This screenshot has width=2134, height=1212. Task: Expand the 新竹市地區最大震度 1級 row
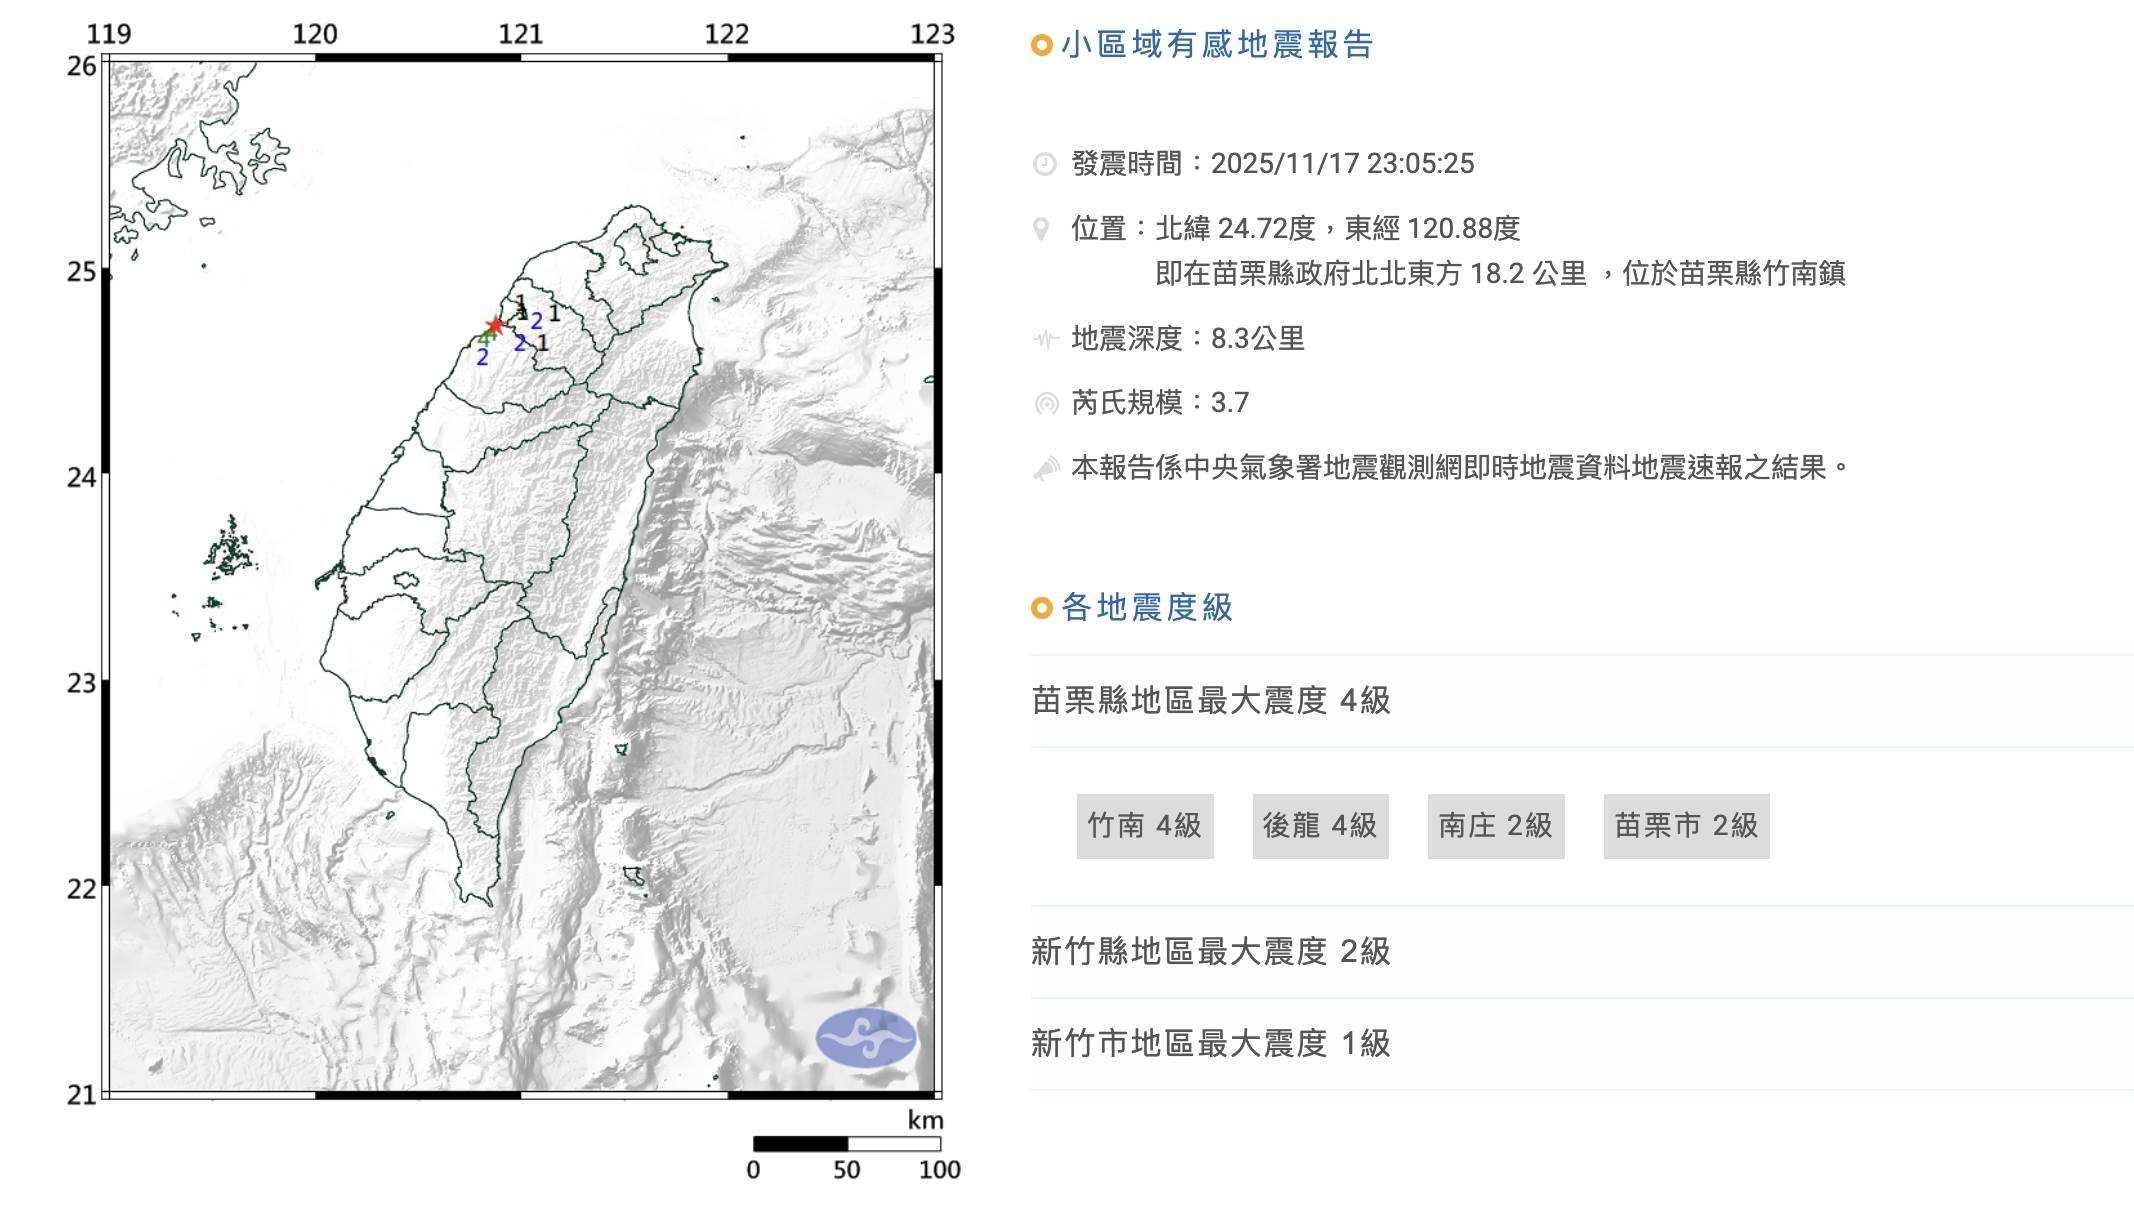pos(1210,1043)
